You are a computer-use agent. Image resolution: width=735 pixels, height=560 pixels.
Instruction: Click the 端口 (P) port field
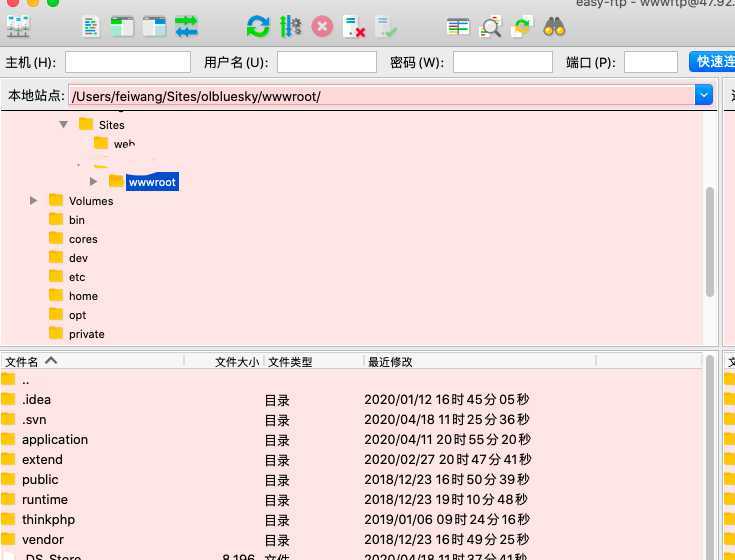pos(651,62)
